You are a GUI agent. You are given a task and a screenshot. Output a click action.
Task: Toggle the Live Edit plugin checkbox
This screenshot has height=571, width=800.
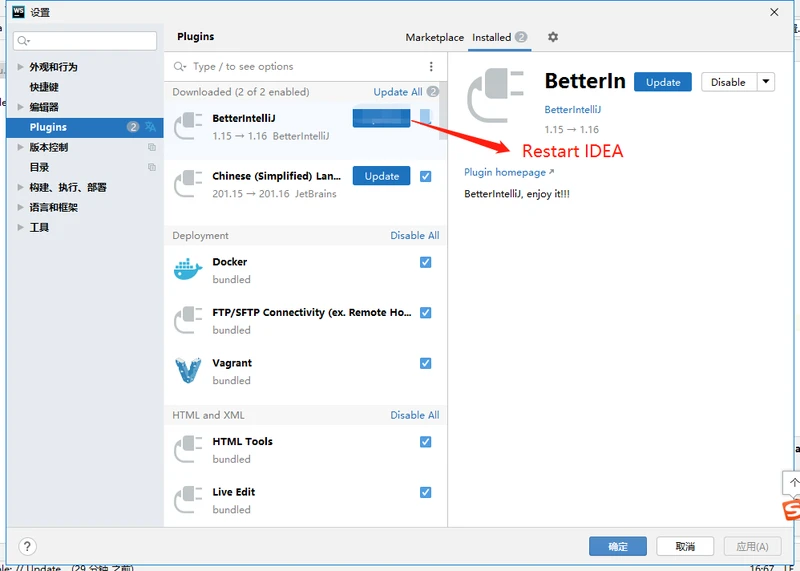pos(426,492)
